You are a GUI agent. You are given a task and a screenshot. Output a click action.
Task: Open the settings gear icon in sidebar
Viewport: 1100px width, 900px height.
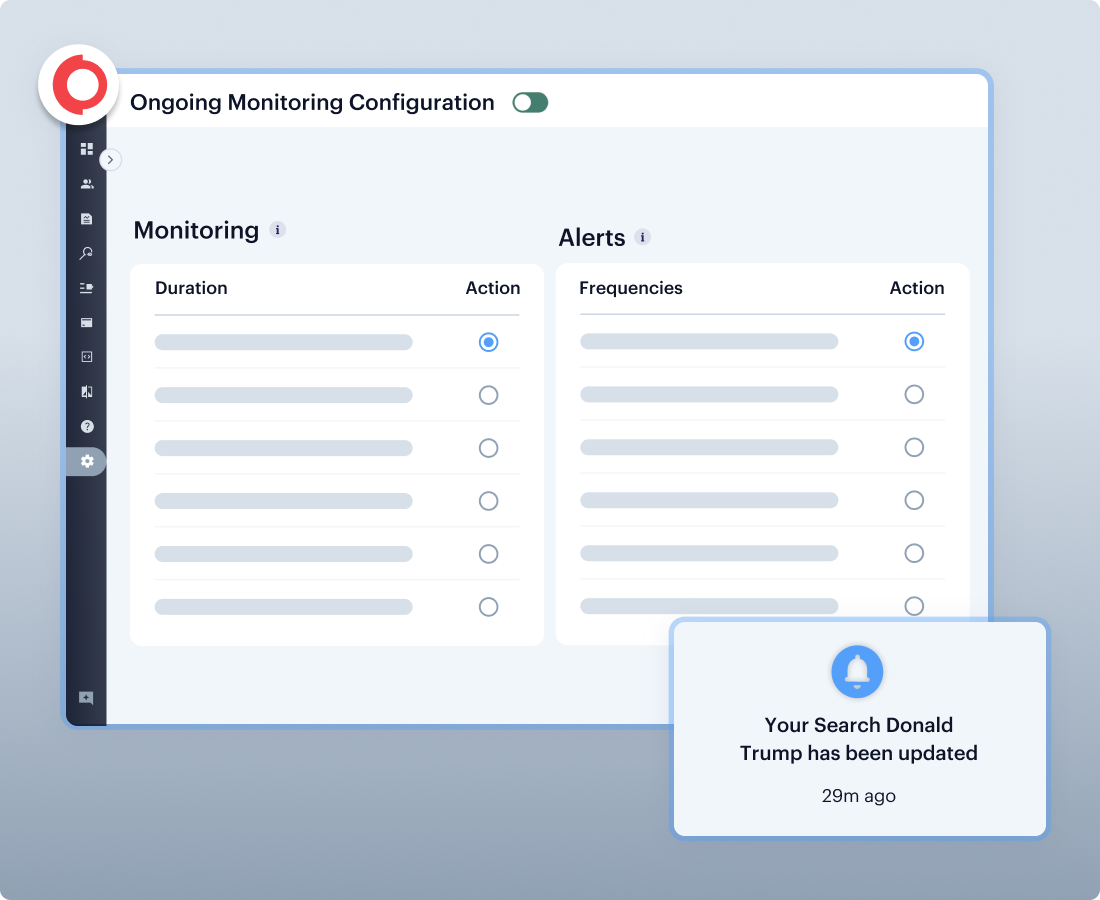[87, 461]
